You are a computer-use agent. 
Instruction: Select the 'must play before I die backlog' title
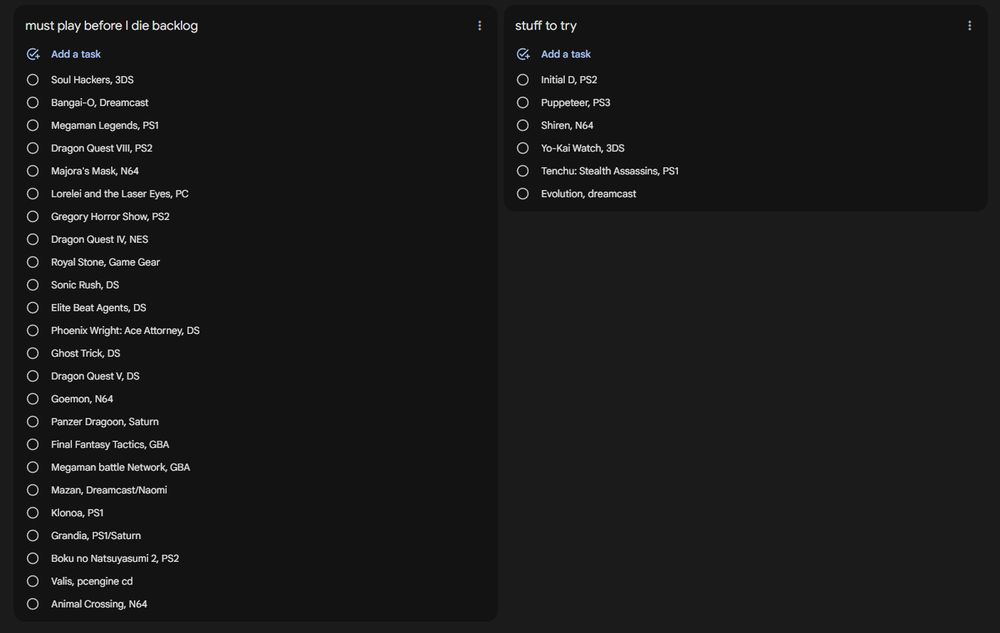[112, 25]
